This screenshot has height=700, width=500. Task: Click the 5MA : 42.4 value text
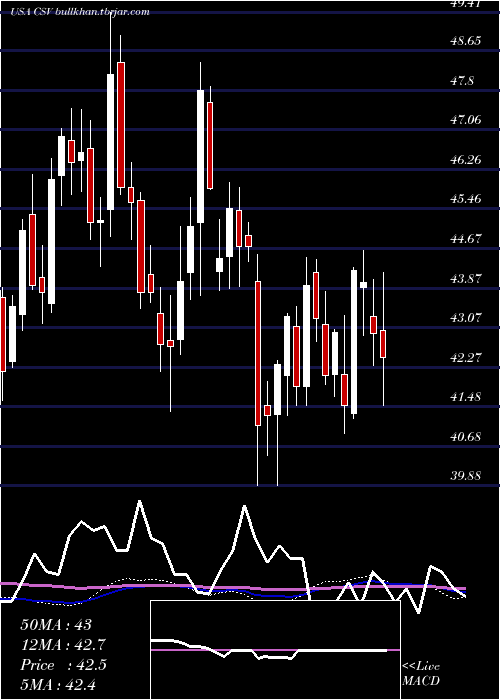pyautogui.click(x=58, y=684)
